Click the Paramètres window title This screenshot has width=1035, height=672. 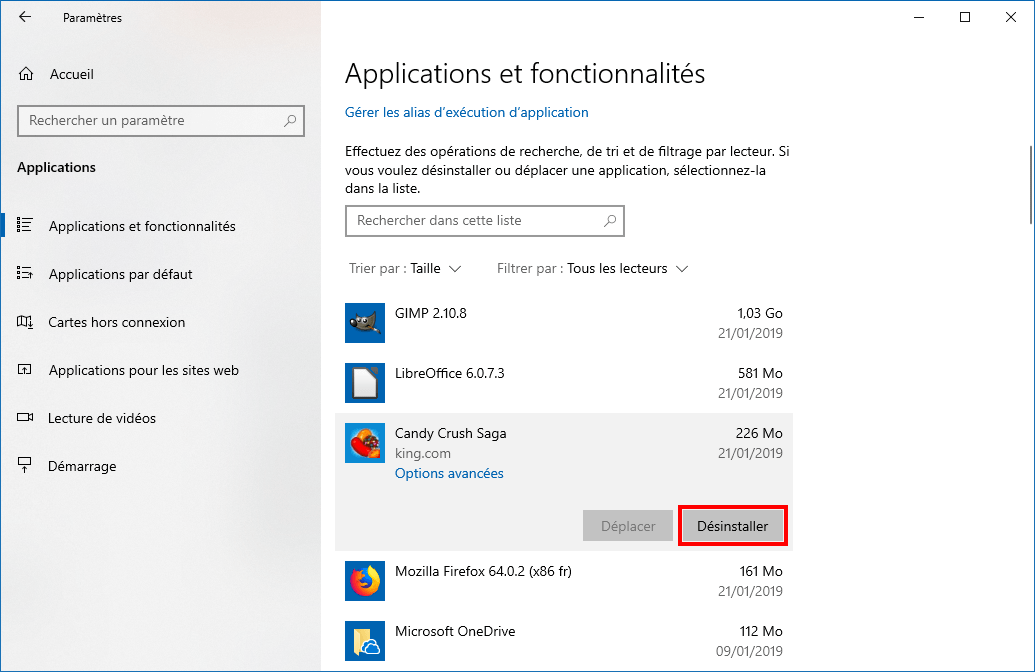point(92,18)
